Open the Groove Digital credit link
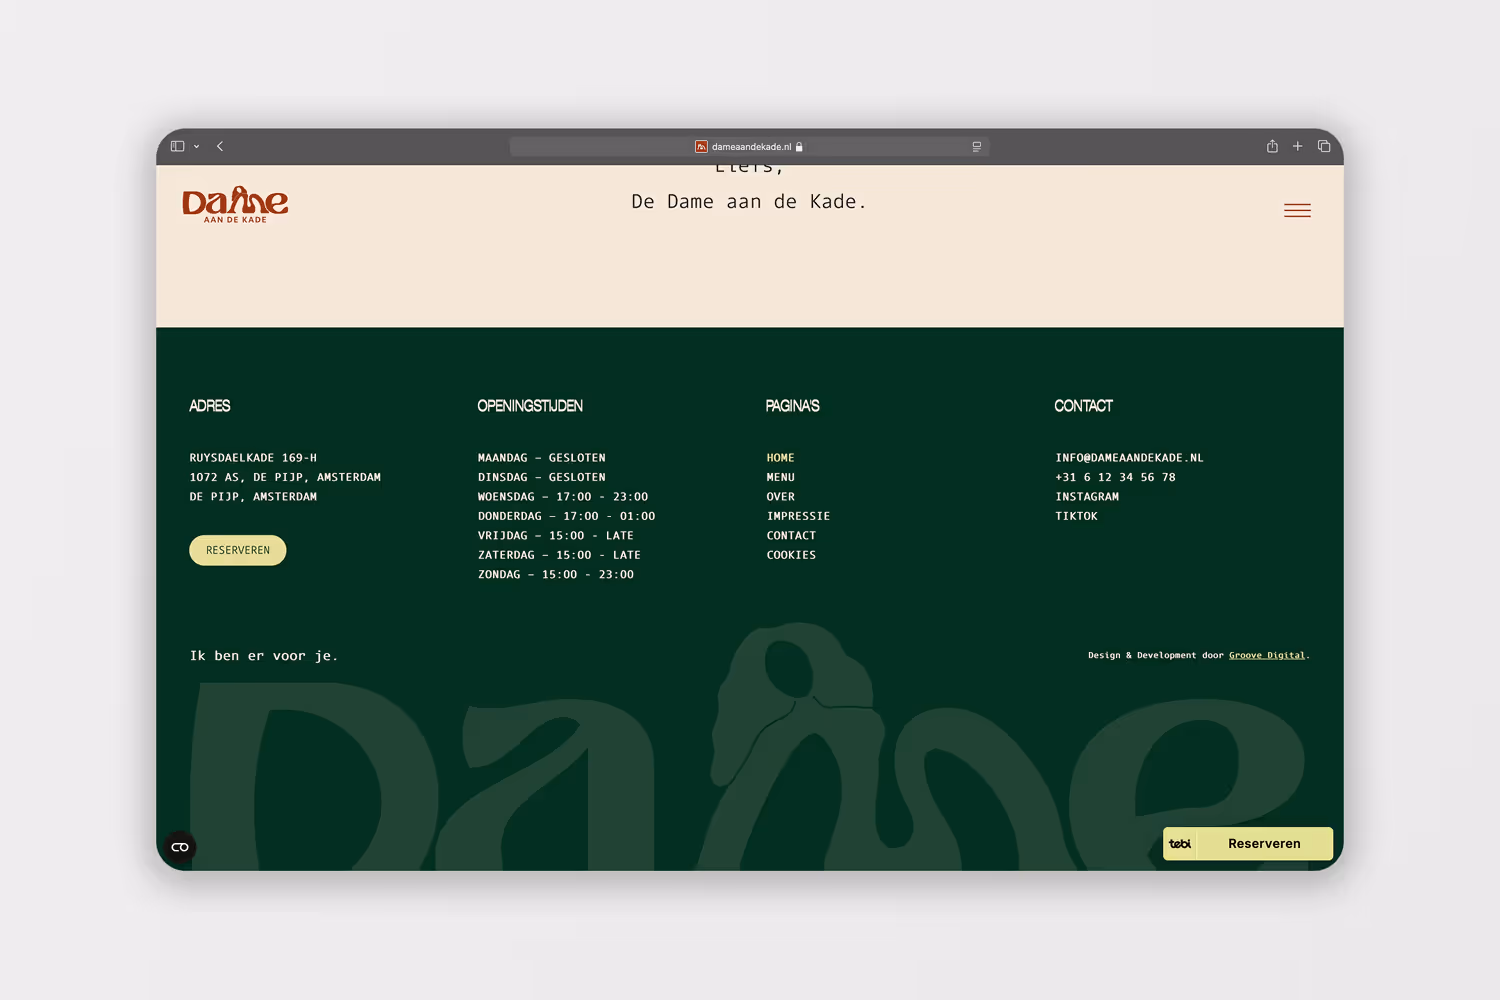This screenshot has height=1000, width=1500. [x=1267, y=656]
